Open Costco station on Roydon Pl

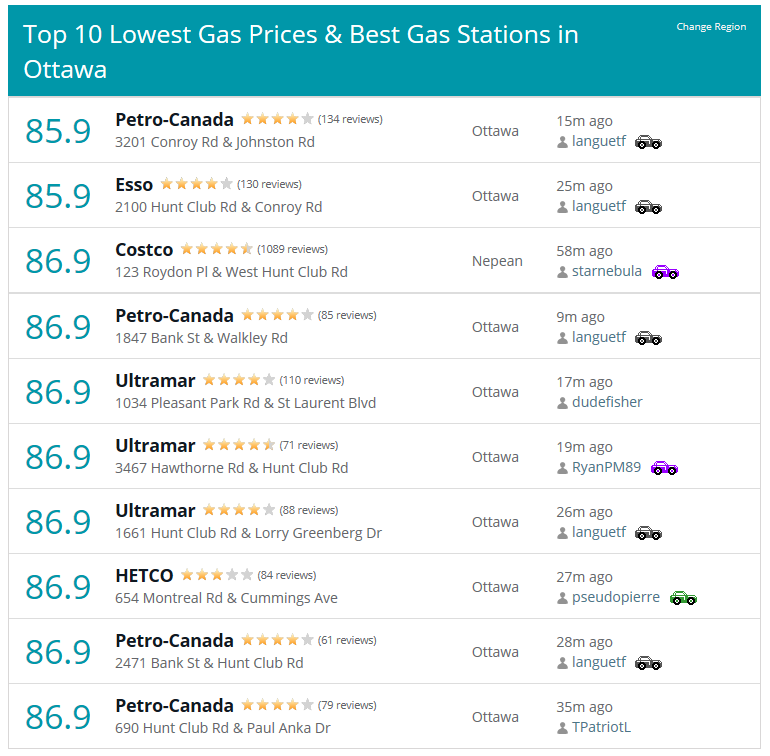click(x=144, y=250)
